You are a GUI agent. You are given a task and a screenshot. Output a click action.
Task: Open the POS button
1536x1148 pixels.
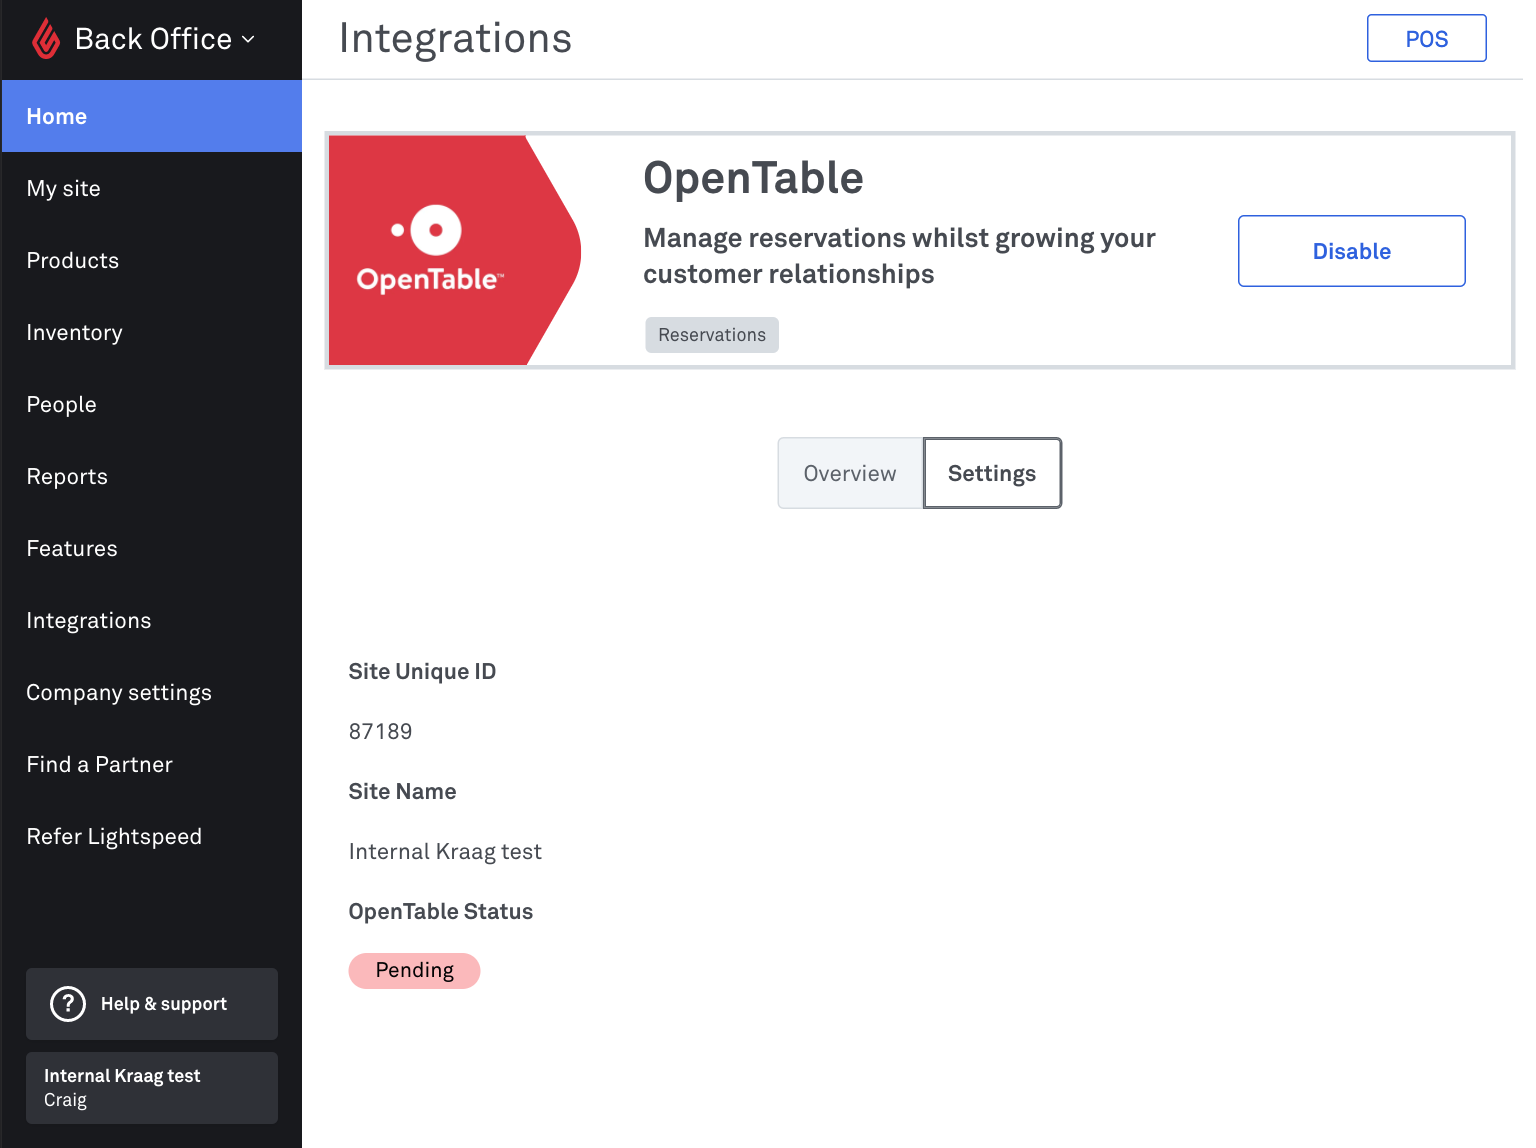click(x=1425, y=39)
